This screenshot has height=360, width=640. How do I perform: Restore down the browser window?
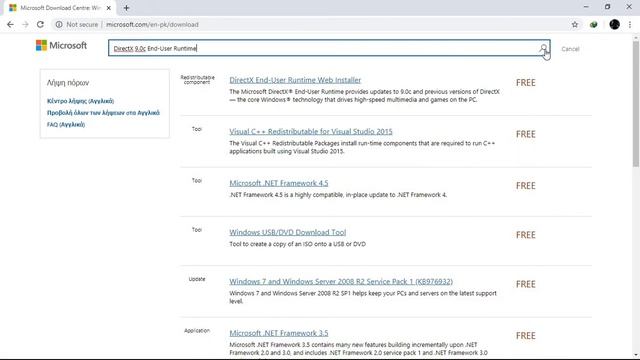pos(607,7)
